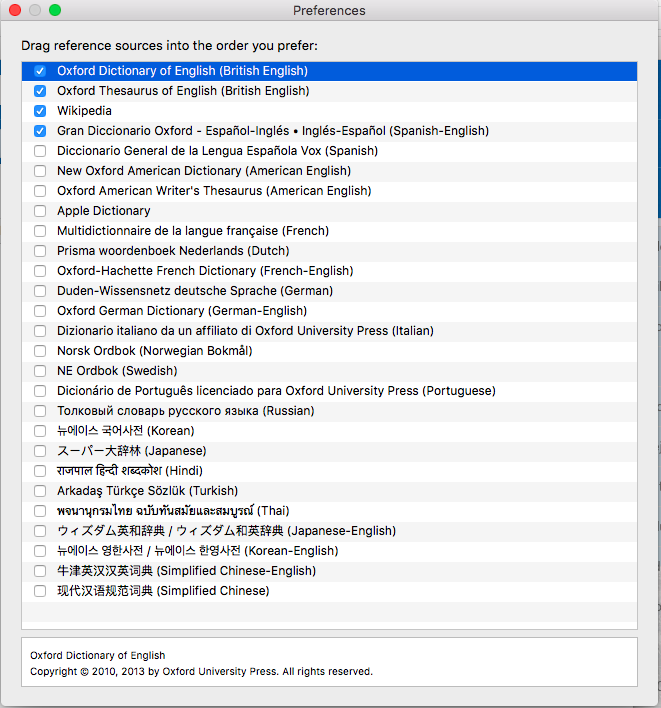Select 'Oxford German Dictionary (German-English)' text
The height and width of the screenshot is (708, 661).
click(182, 311)
